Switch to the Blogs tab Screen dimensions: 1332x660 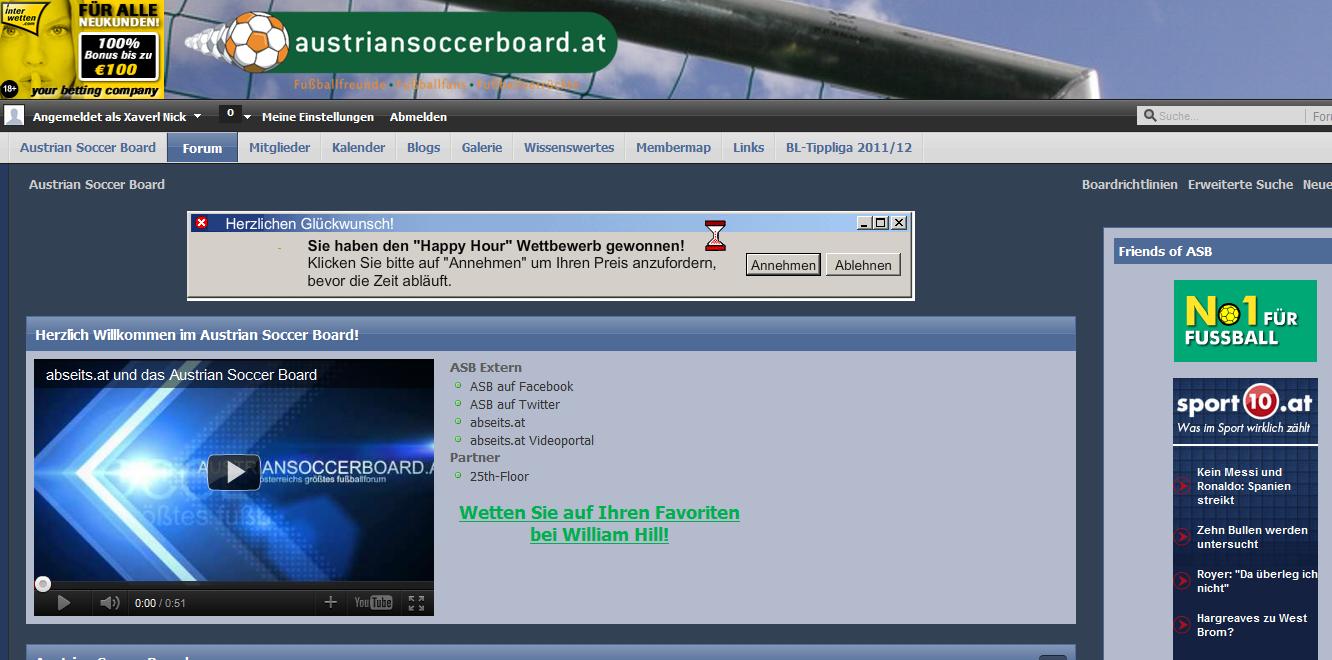tap(423, 147)
